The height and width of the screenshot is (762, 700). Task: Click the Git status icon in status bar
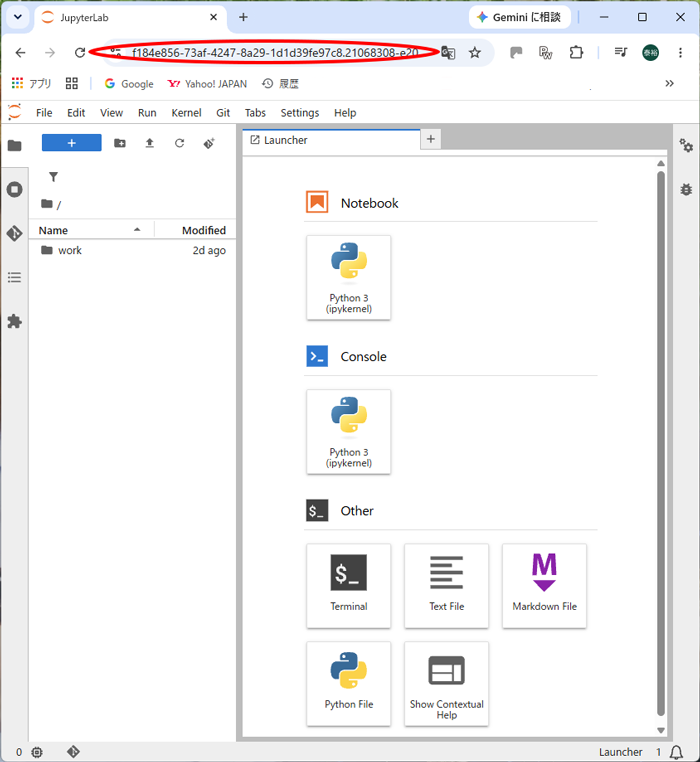pos(73,752)
